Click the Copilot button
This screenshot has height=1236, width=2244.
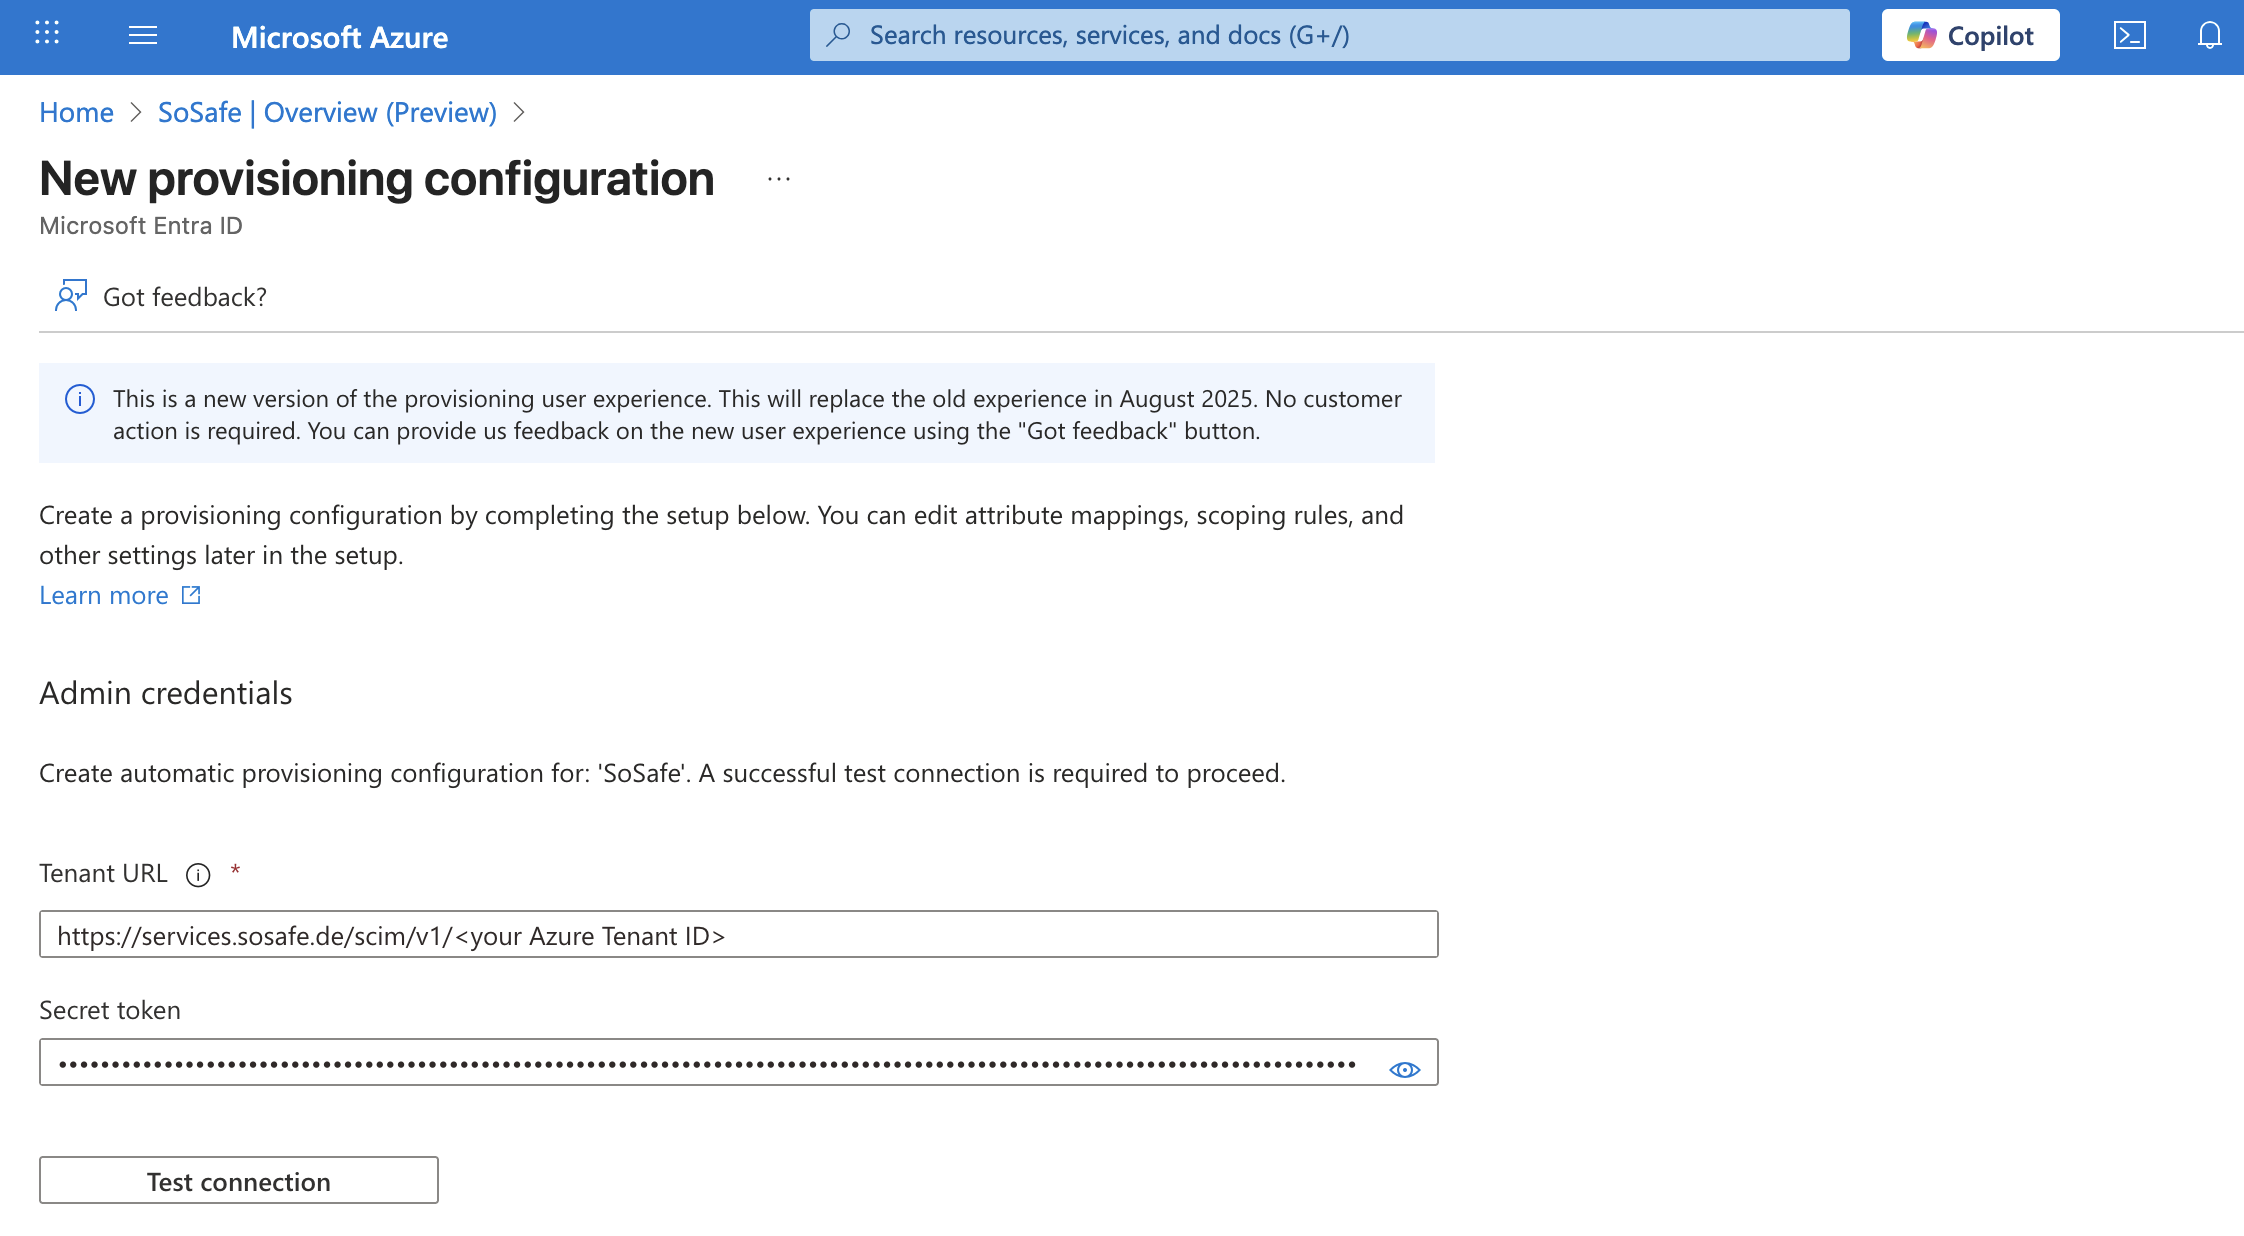coord(1969,36)
